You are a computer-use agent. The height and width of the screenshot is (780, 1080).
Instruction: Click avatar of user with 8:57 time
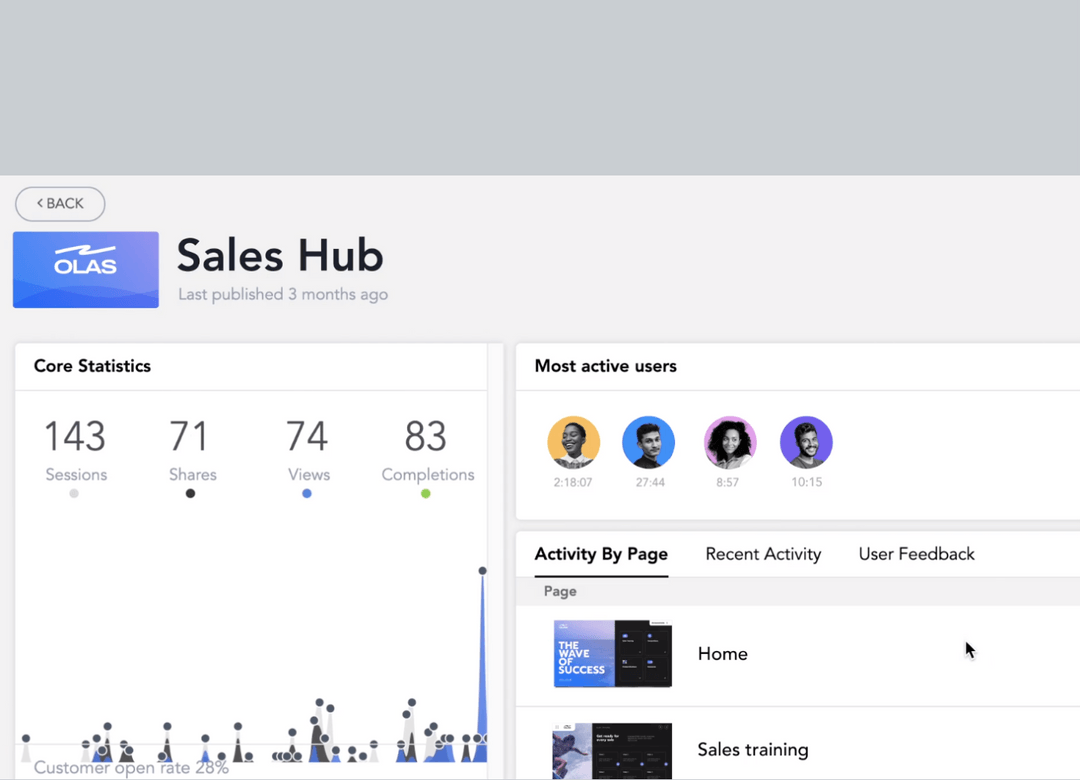[x=729, y=441]
